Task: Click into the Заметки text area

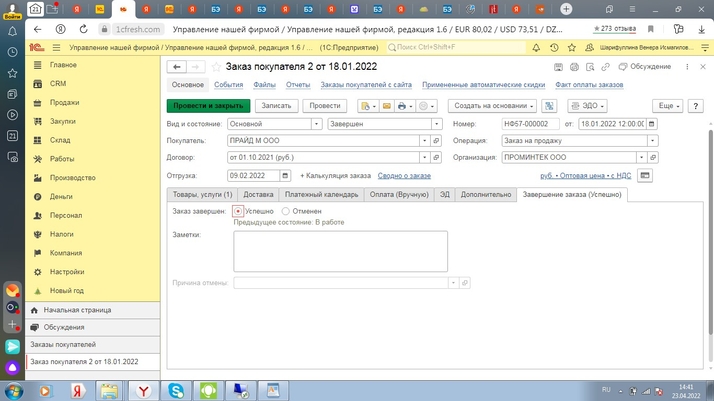Action: coord(340,251)
